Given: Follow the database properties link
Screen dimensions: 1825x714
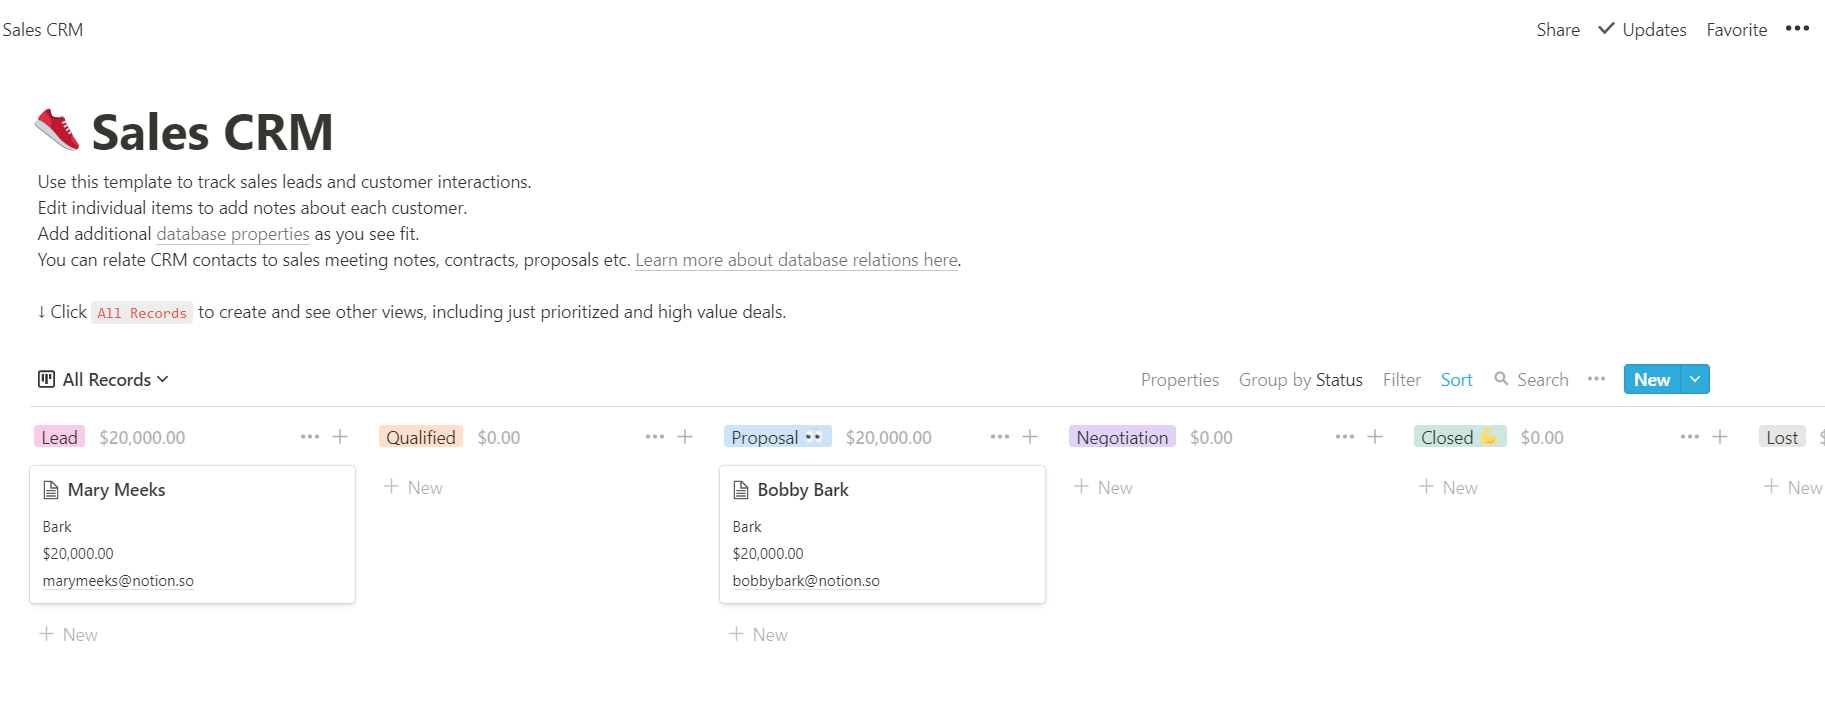Looking at the screenshot, I should tap(233, 234).
